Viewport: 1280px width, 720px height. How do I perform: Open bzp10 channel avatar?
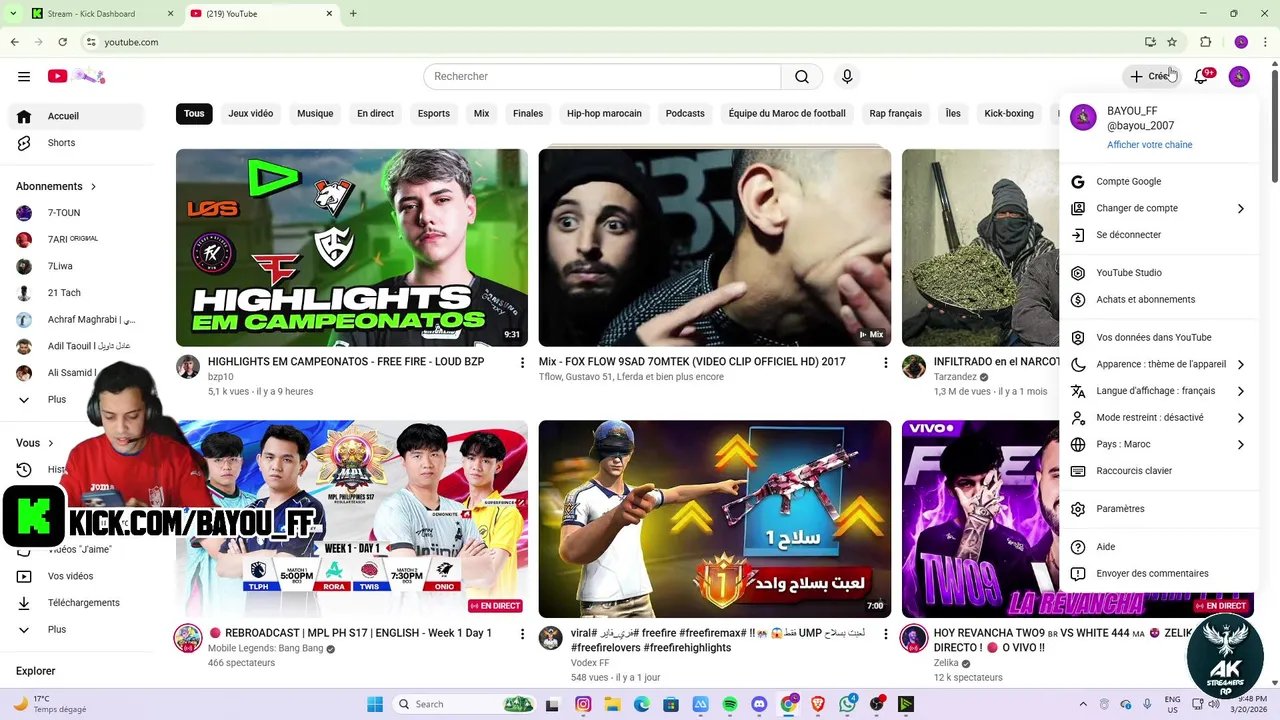point(188,366)
